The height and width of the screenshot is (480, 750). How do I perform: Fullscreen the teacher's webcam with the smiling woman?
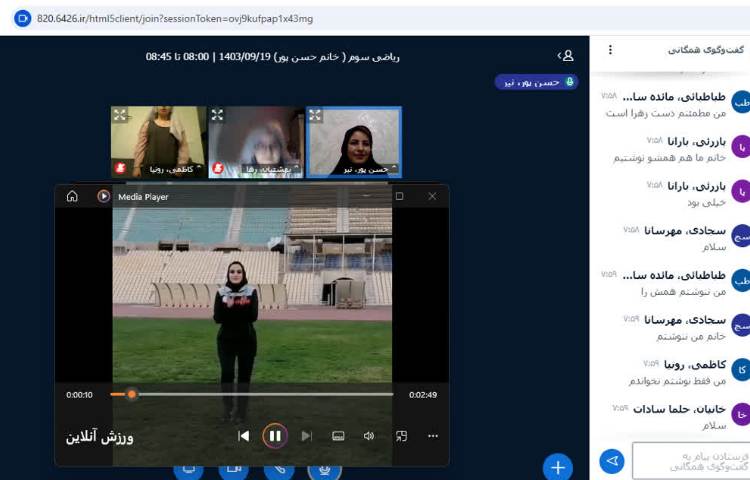[315, 115]
